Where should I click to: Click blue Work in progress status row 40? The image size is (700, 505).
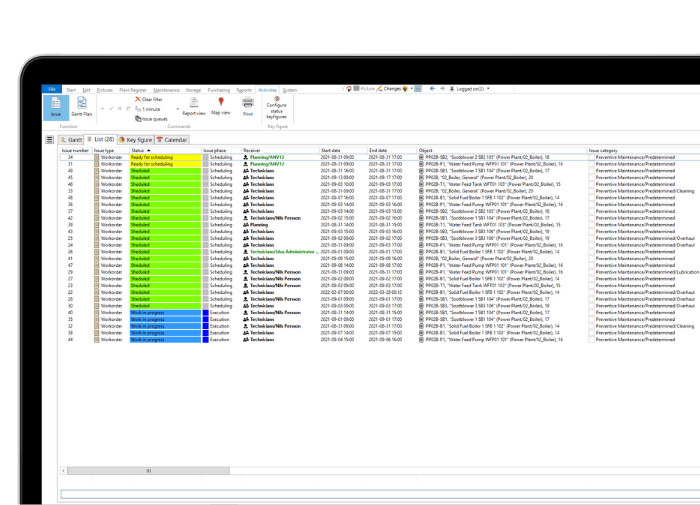165,313
